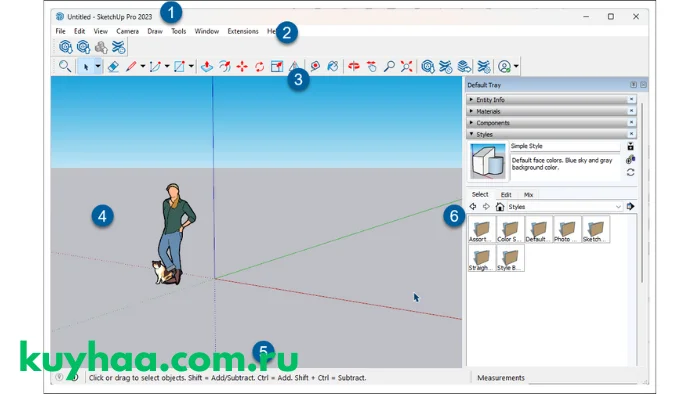
Task: Open the signed-in account icon
Action: pos(504,66)
